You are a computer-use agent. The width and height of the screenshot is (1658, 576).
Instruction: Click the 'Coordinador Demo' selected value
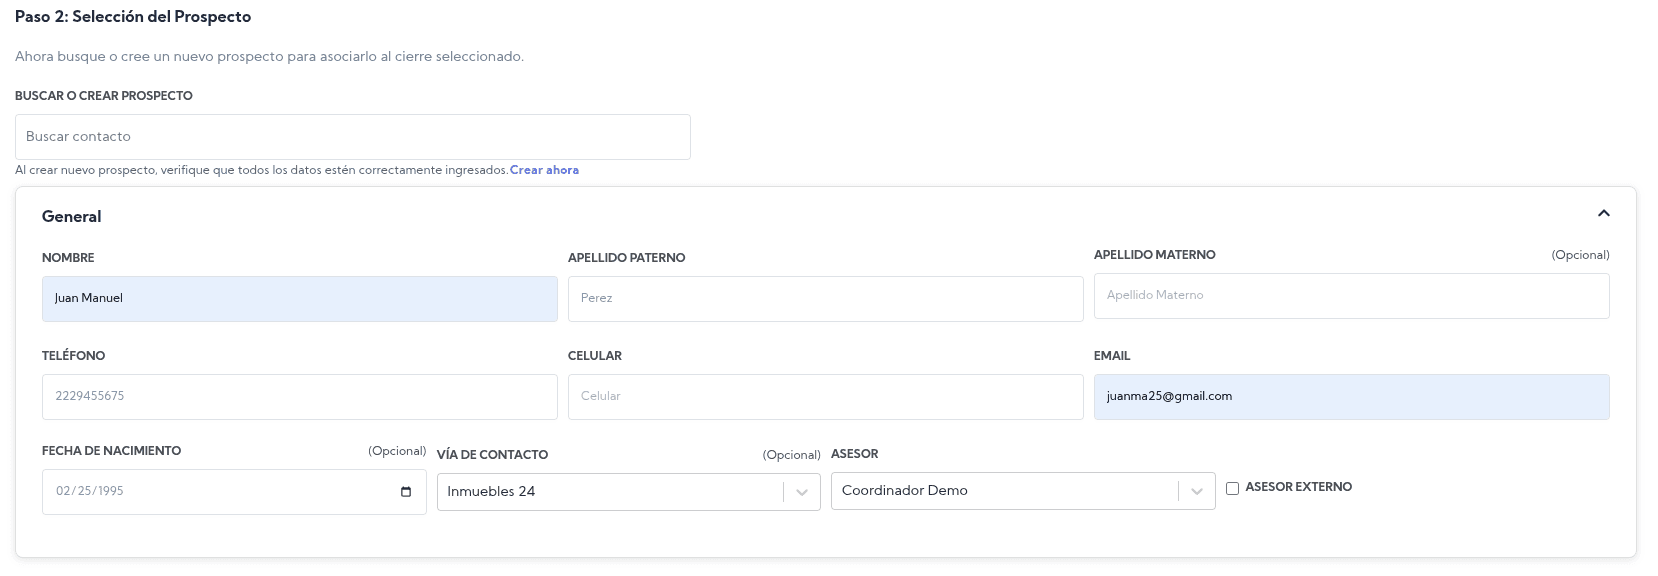pos(904,491)
